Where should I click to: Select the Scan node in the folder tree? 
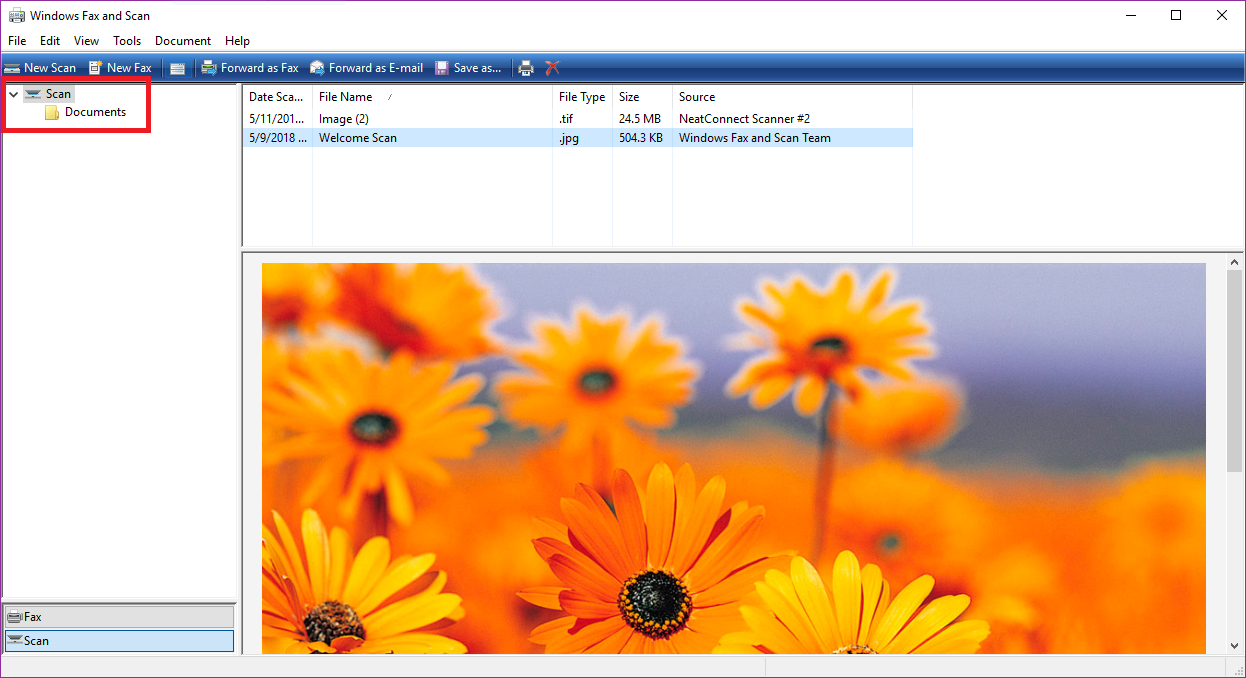click(49, 94)
